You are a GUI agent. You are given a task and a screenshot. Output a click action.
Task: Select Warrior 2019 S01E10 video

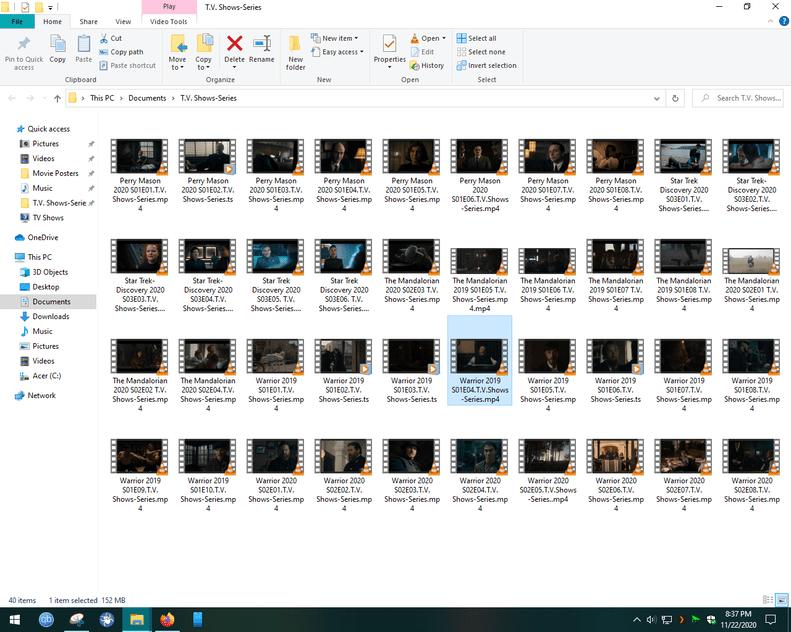tap(208, 475)
